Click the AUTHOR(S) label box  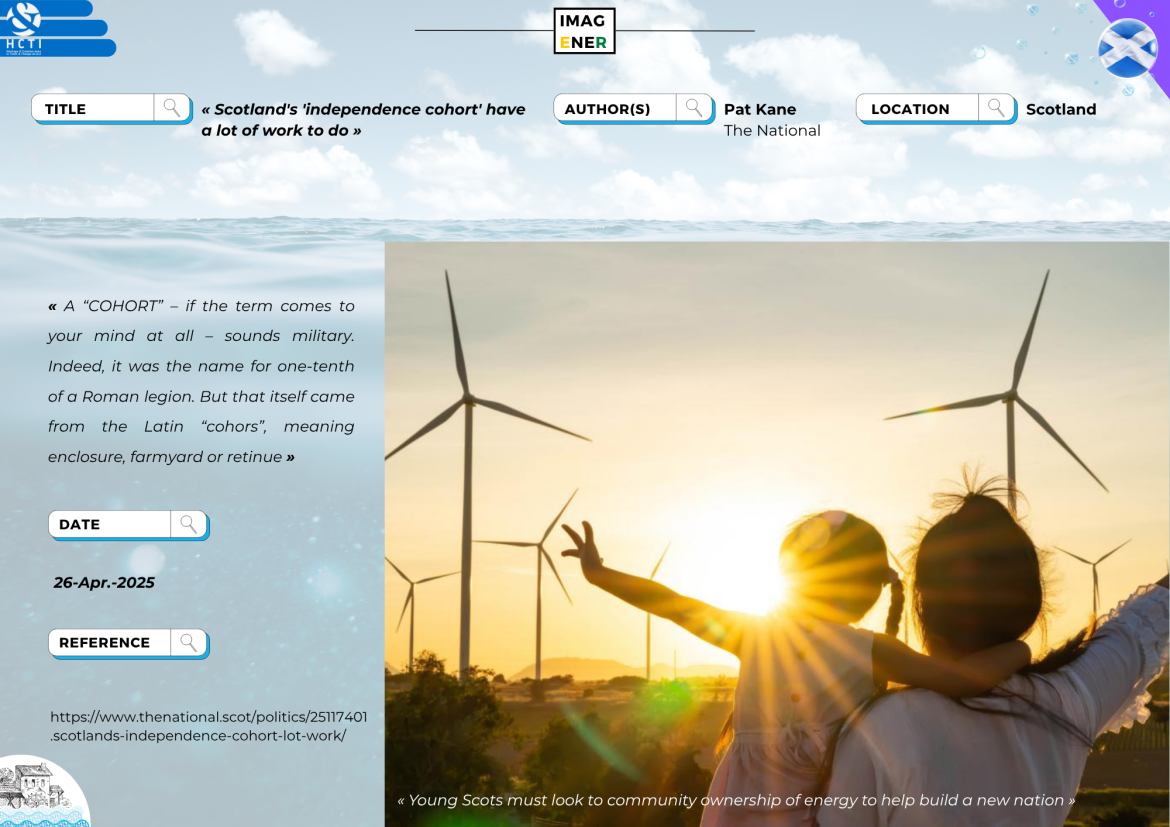pyautogui.click(x=634, y=108)
